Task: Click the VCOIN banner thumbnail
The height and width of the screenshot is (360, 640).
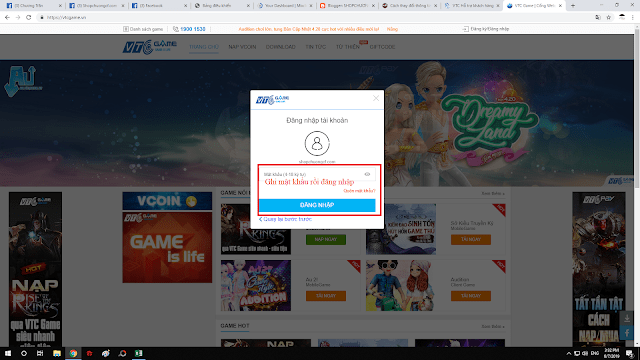Action: 167,201
